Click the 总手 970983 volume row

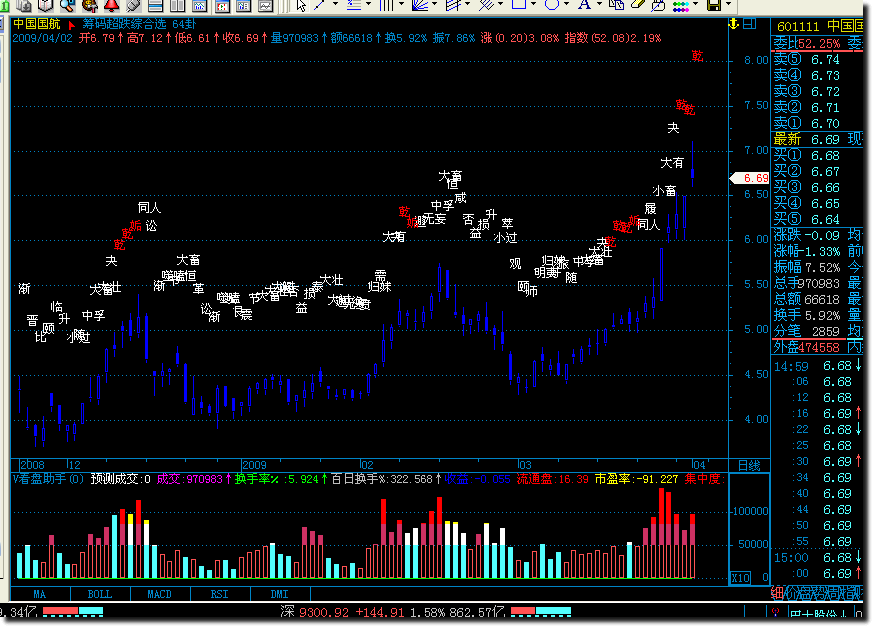click(x=806, y=284)
